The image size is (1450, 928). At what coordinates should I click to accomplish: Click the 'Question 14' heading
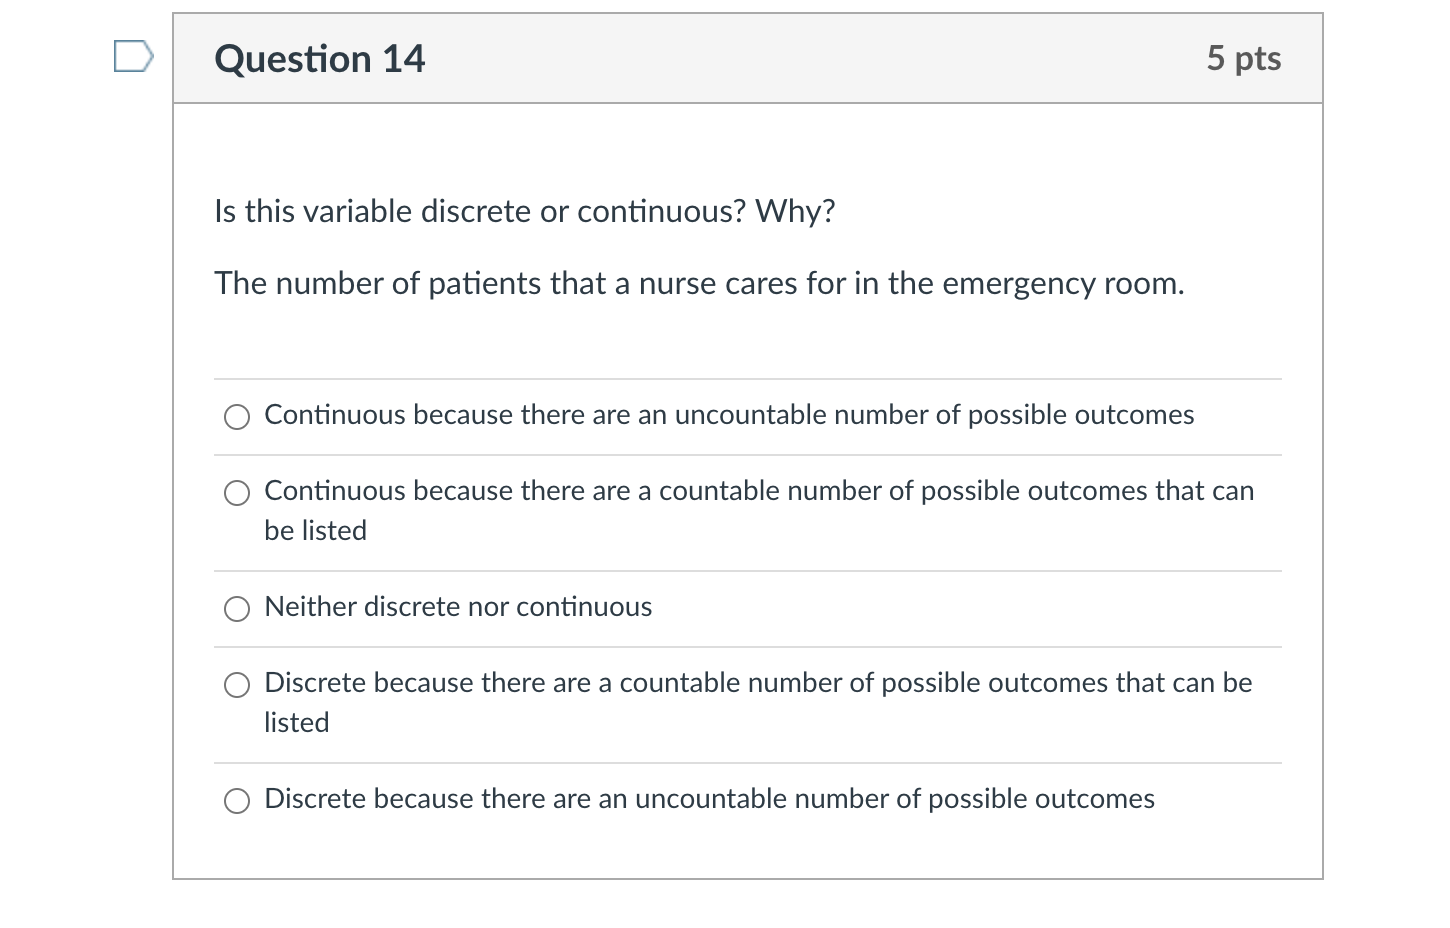(320, 59)
